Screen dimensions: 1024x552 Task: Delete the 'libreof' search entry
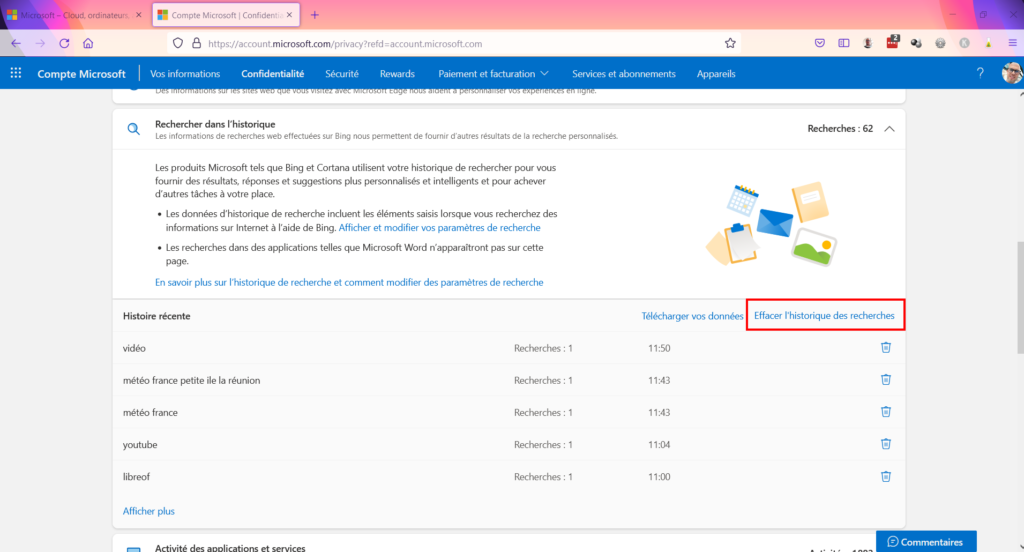click(886, 476)
